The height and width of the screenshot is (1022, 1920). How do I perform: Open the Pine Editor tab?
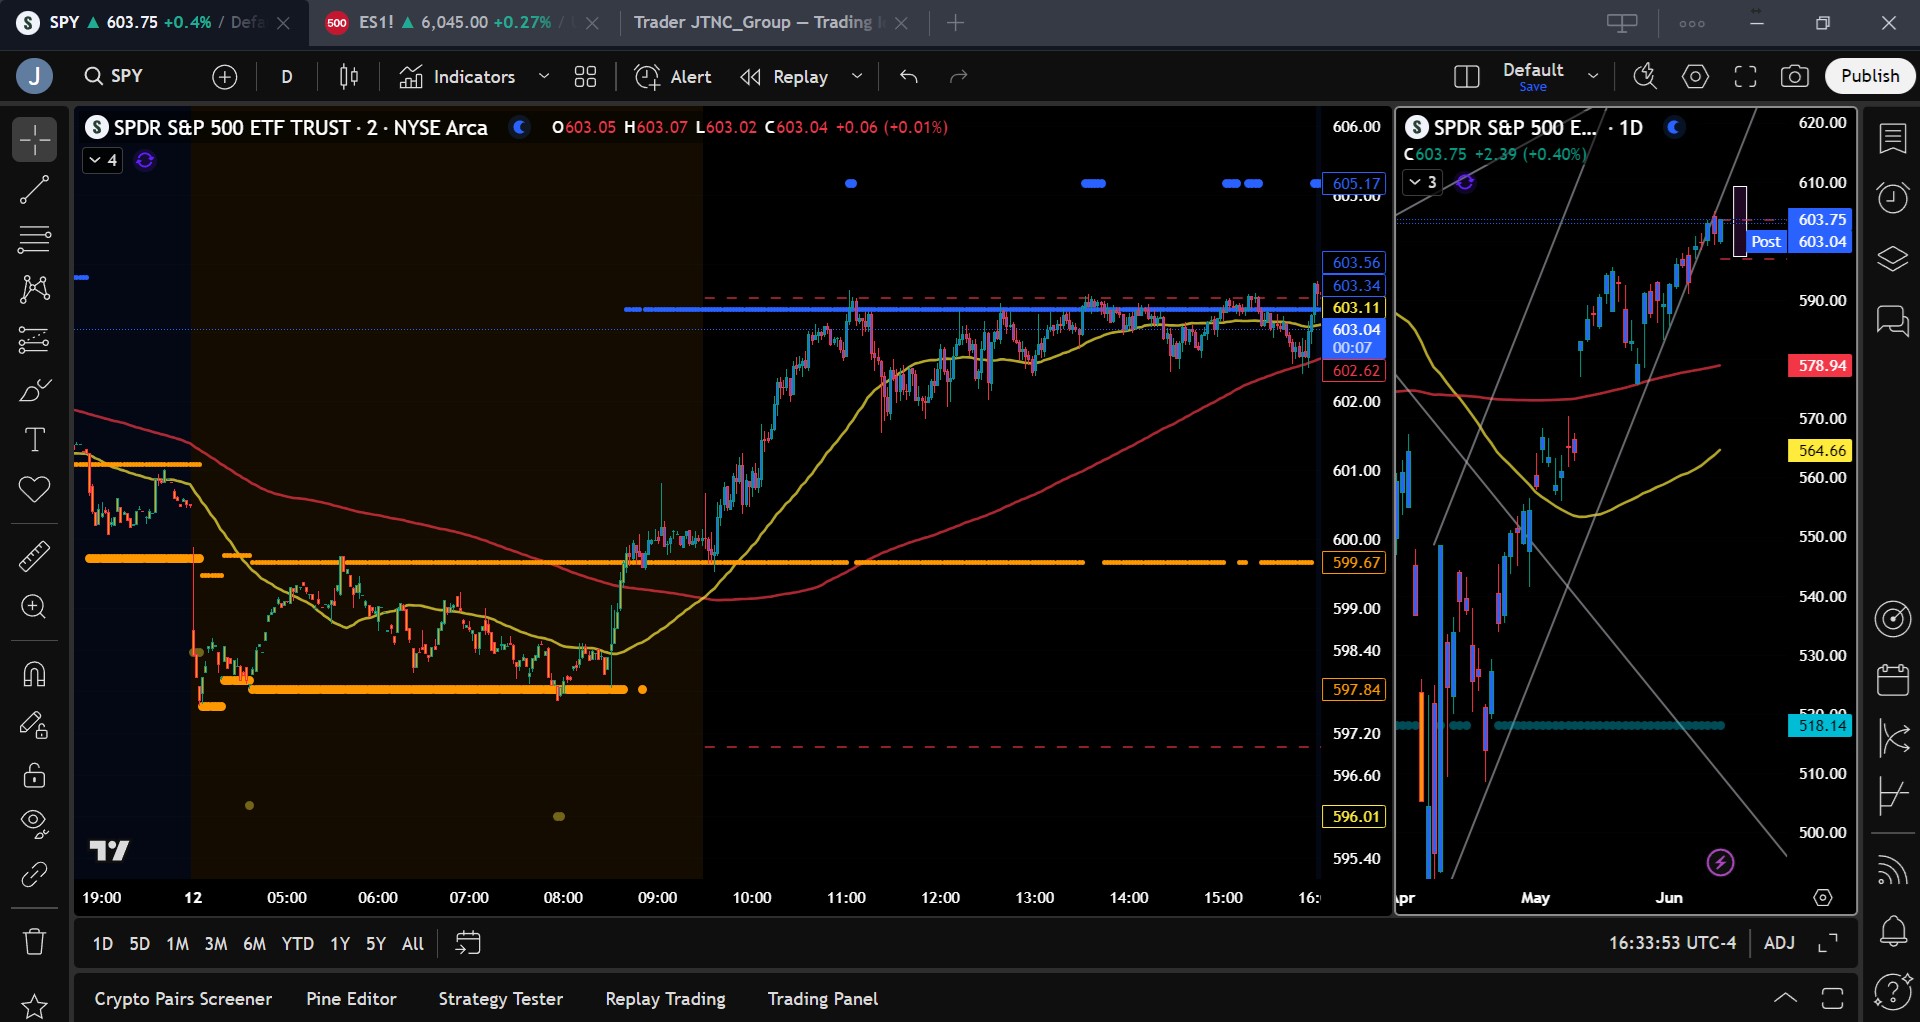coord(351,999)
